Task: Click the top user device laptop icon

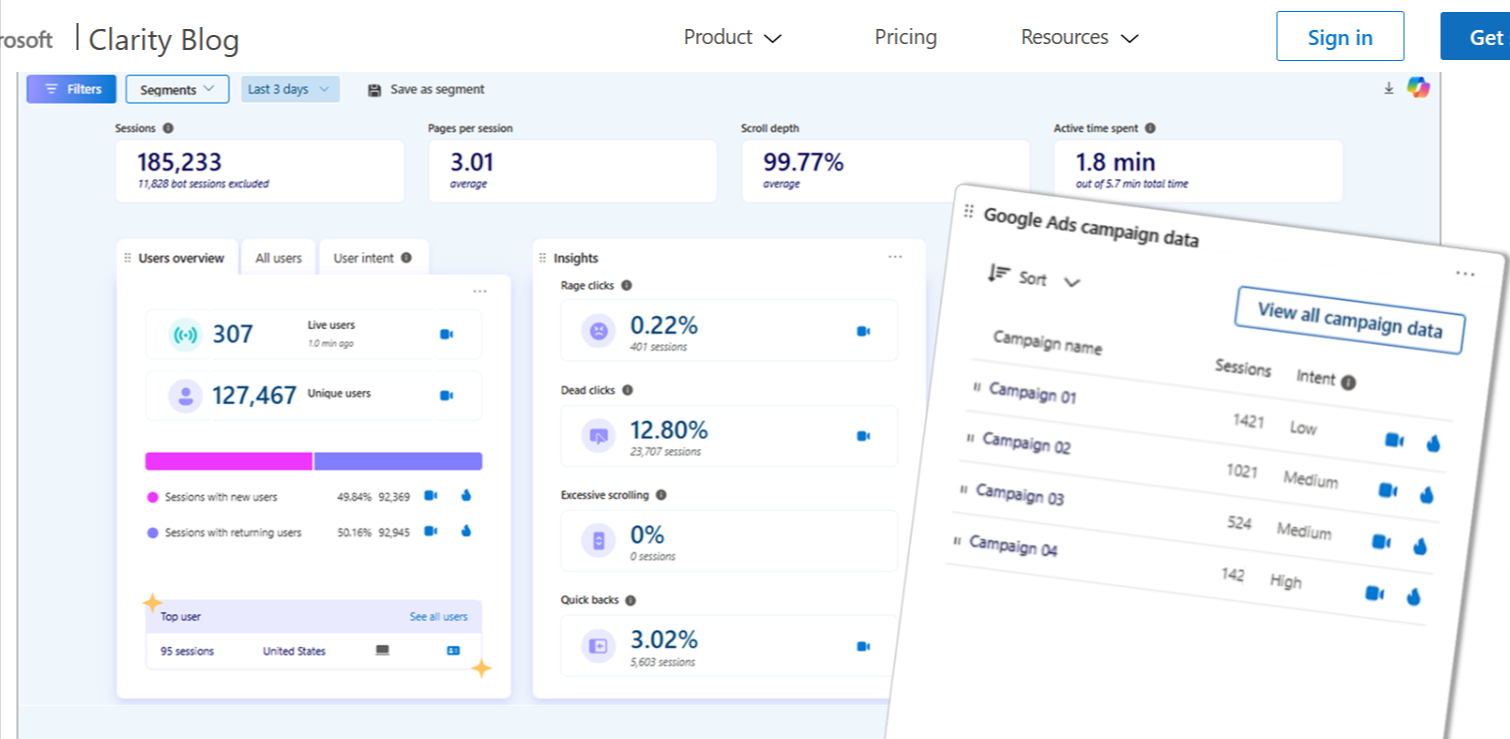Action: pyautogui.click(x=382, y=651)
